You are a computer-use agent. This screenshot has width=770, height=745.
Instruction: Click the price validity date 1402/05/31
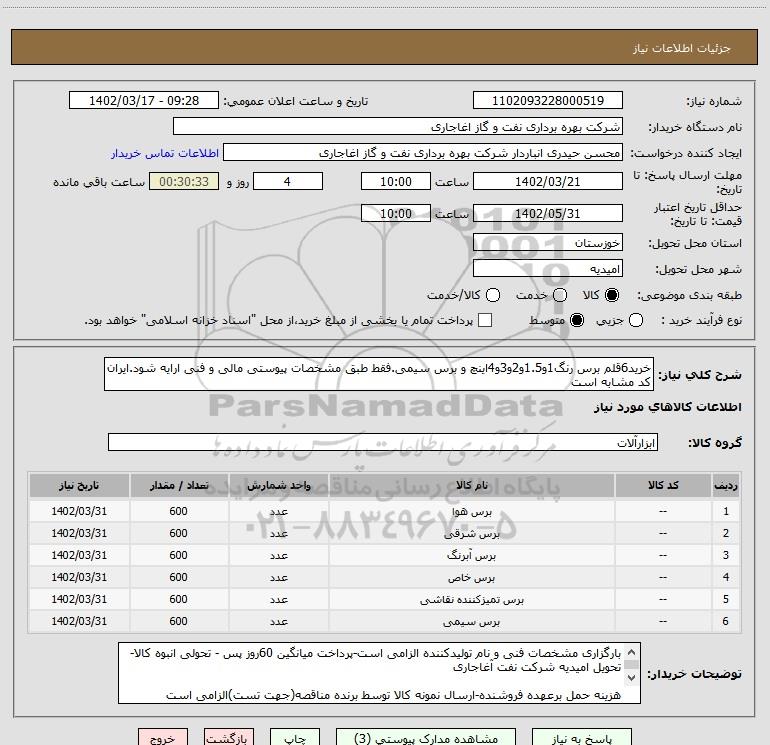[548, 213]
